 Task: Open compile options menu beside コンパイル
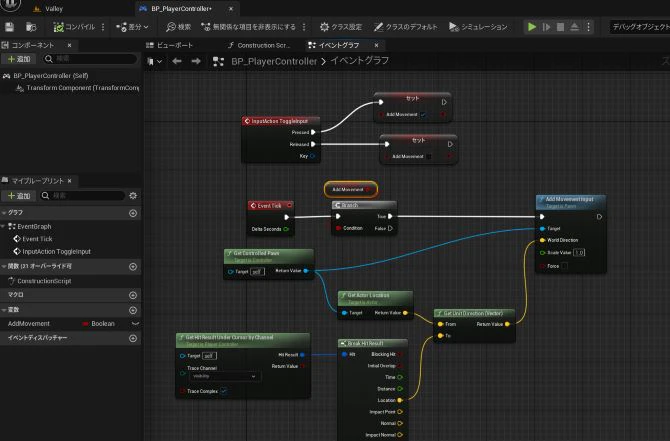(x=103, y=27)
